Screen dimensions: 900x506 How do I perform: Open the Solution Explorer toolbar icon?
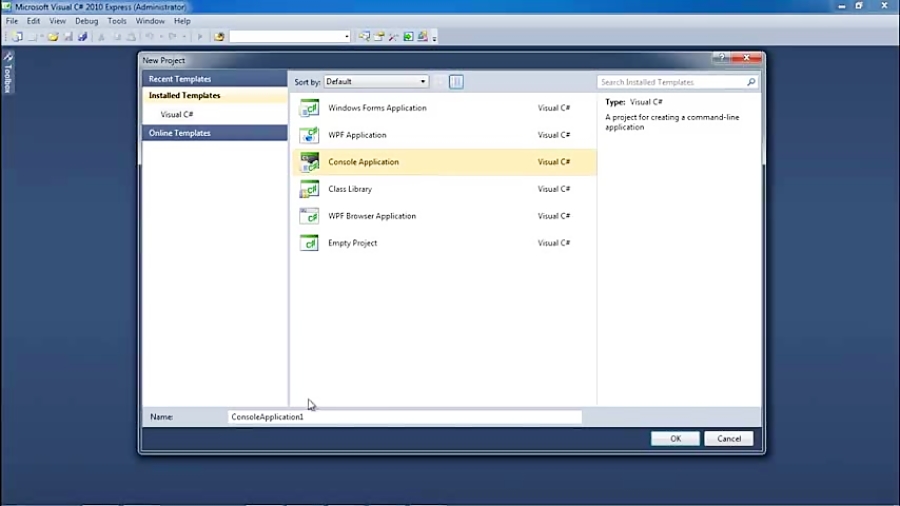364,37
